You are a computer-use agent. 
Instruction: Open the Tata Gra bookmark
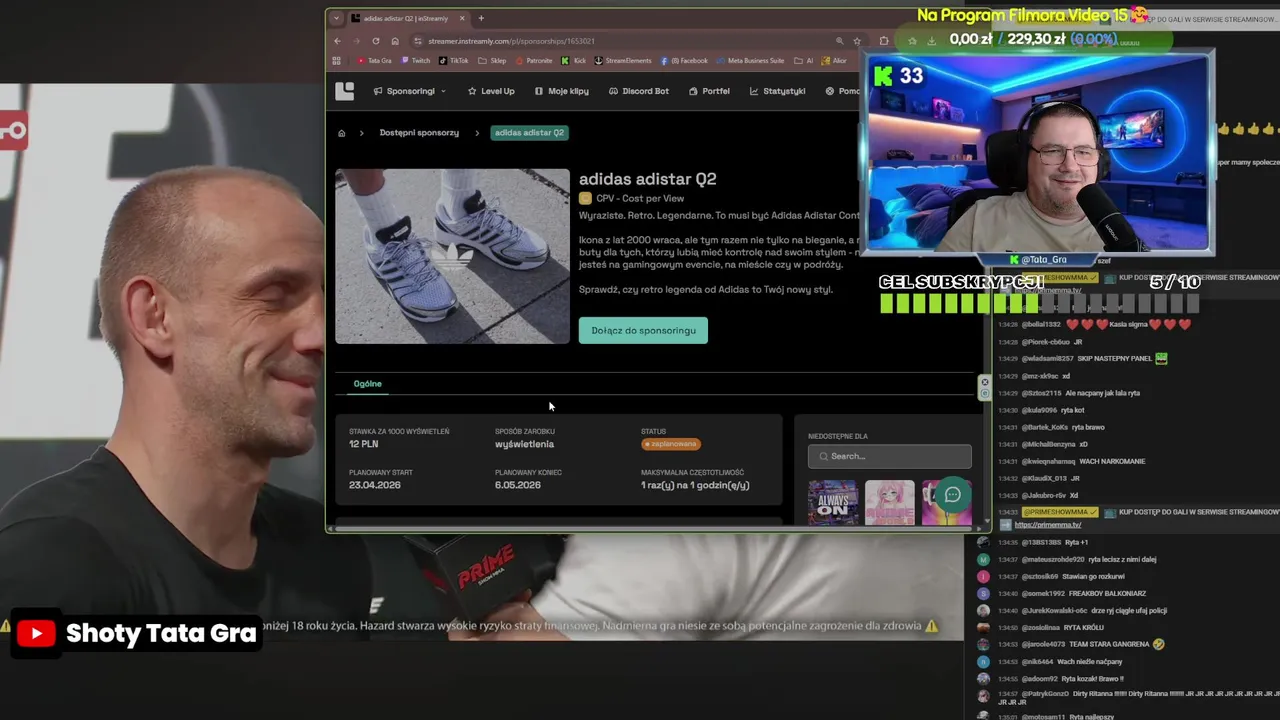coord(375,61)
